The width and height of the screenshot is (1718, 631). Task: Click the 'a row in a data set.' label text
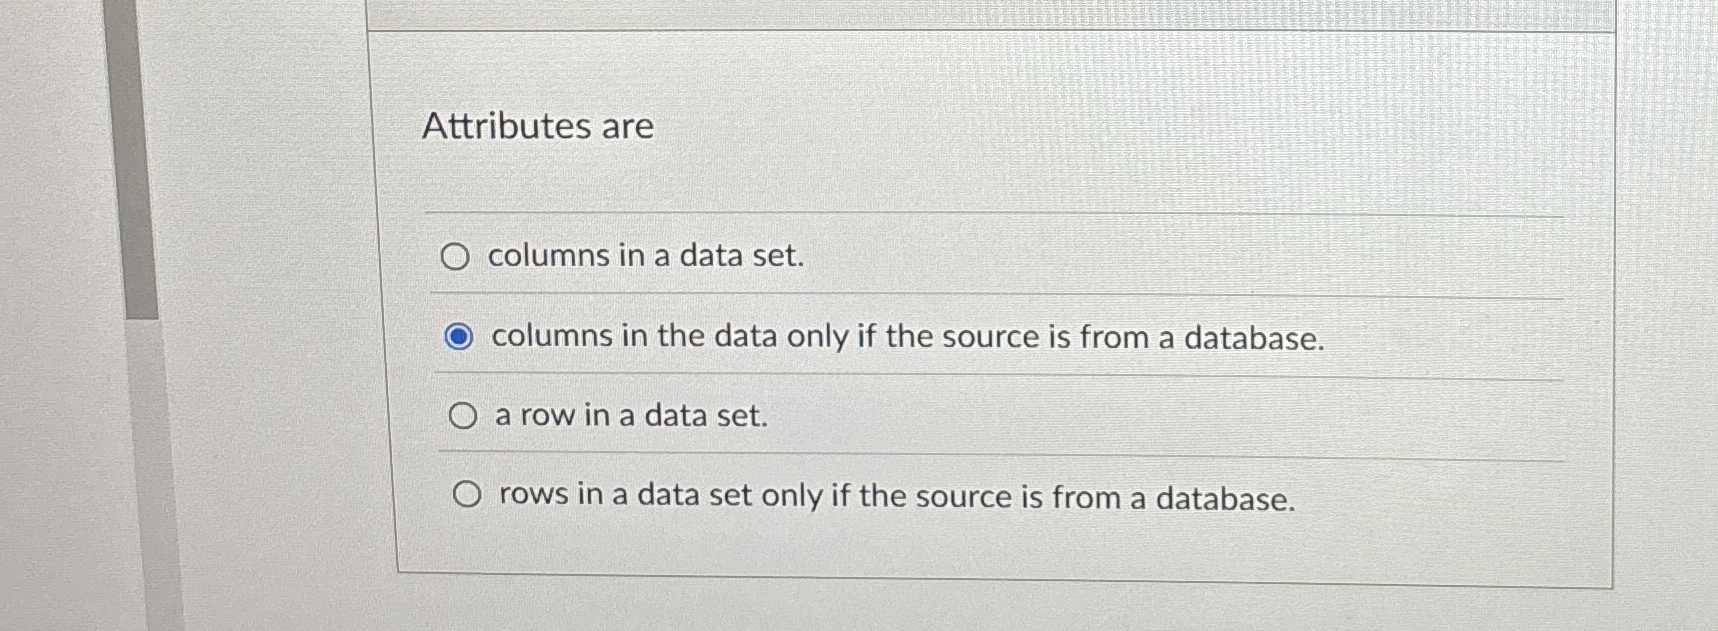click(630, 414)
